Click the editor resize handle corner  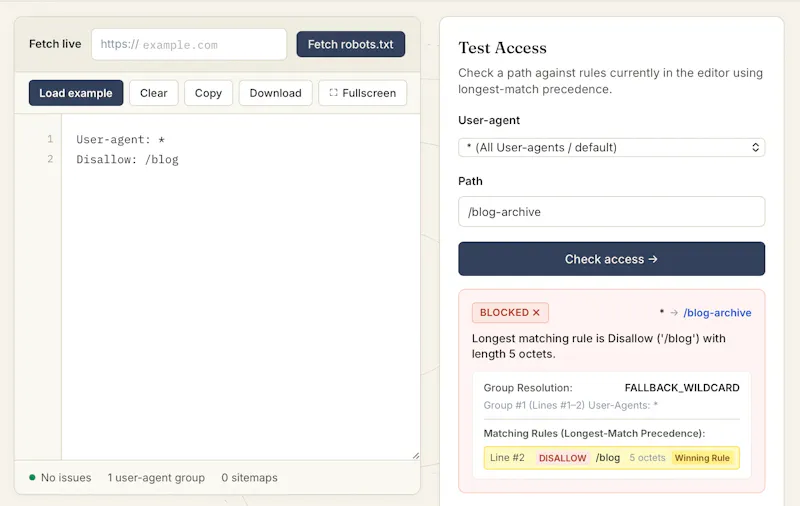(x=416, y=456)
